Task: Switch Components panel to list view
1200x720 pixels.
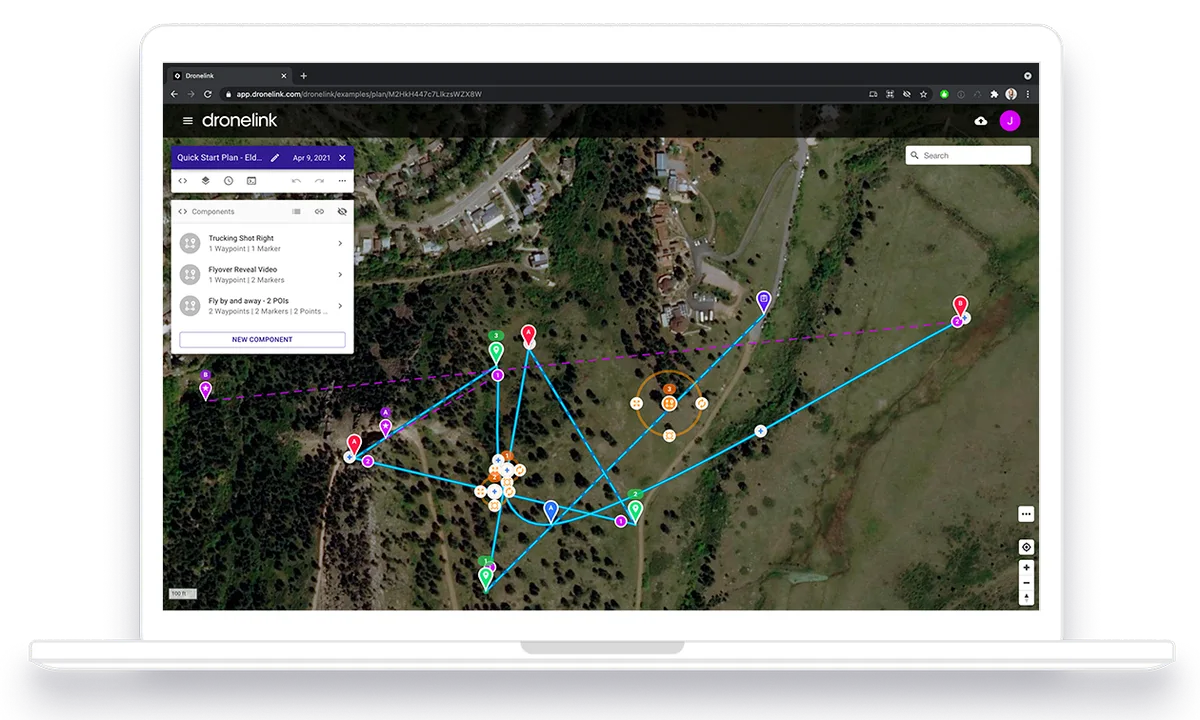Action: click(x=296, y=212)
